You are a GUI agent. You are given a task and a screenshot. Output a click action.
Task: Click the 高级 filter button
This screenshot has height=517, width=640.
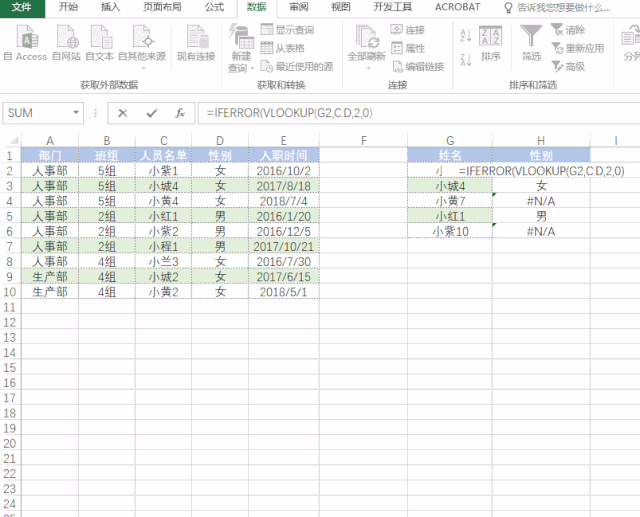[x=568, y=67]
